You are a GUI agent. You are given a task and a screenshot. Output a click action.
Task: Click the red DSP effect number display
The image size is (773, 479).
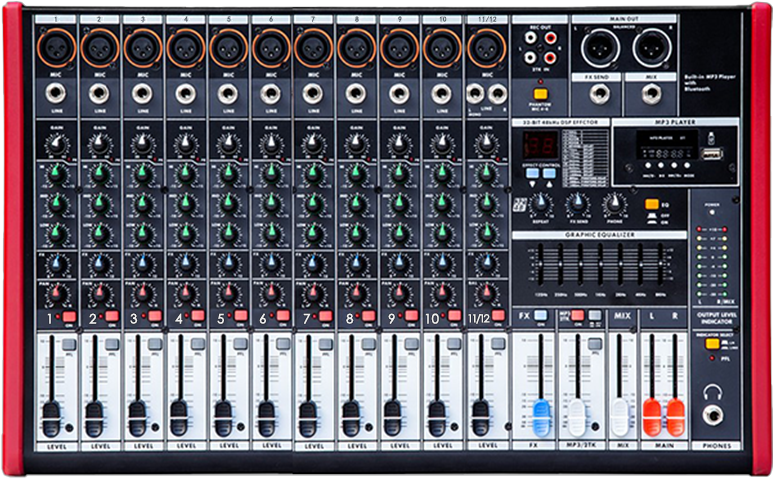pyautogui.click(x=540, y=145)
